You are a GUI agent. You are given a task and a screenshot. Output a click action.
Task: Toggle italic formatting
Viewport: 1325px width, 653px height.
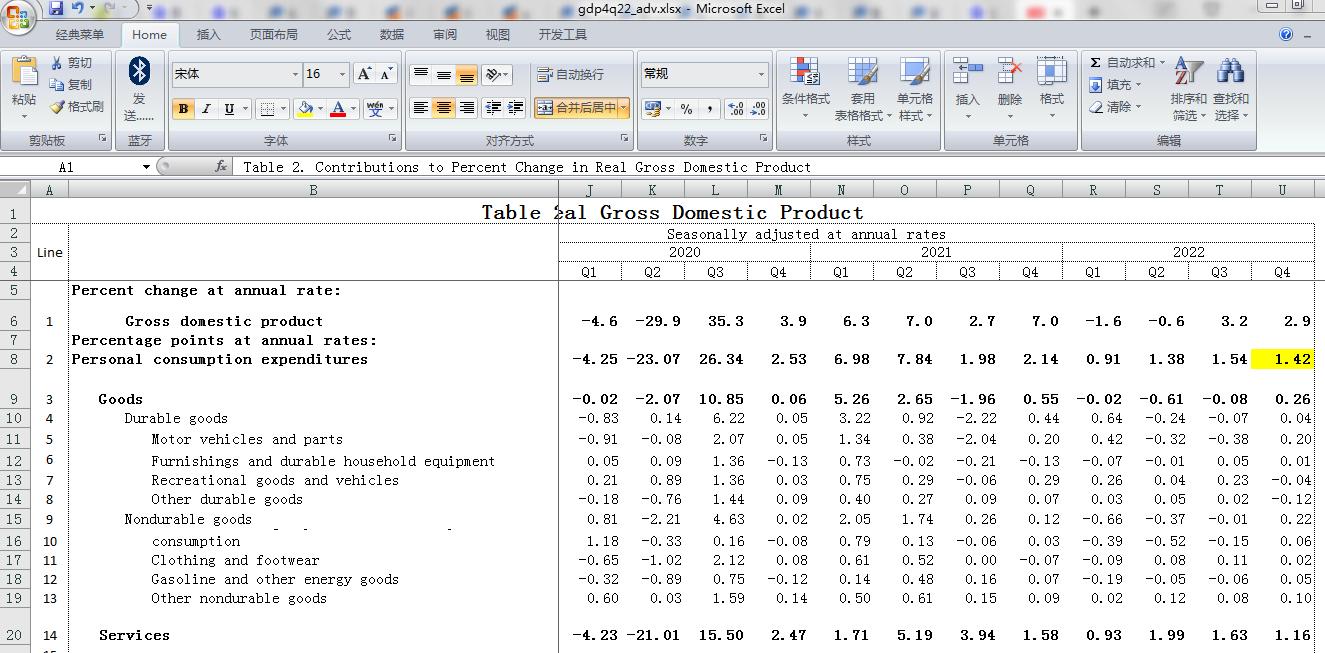[x=206, y=109]
